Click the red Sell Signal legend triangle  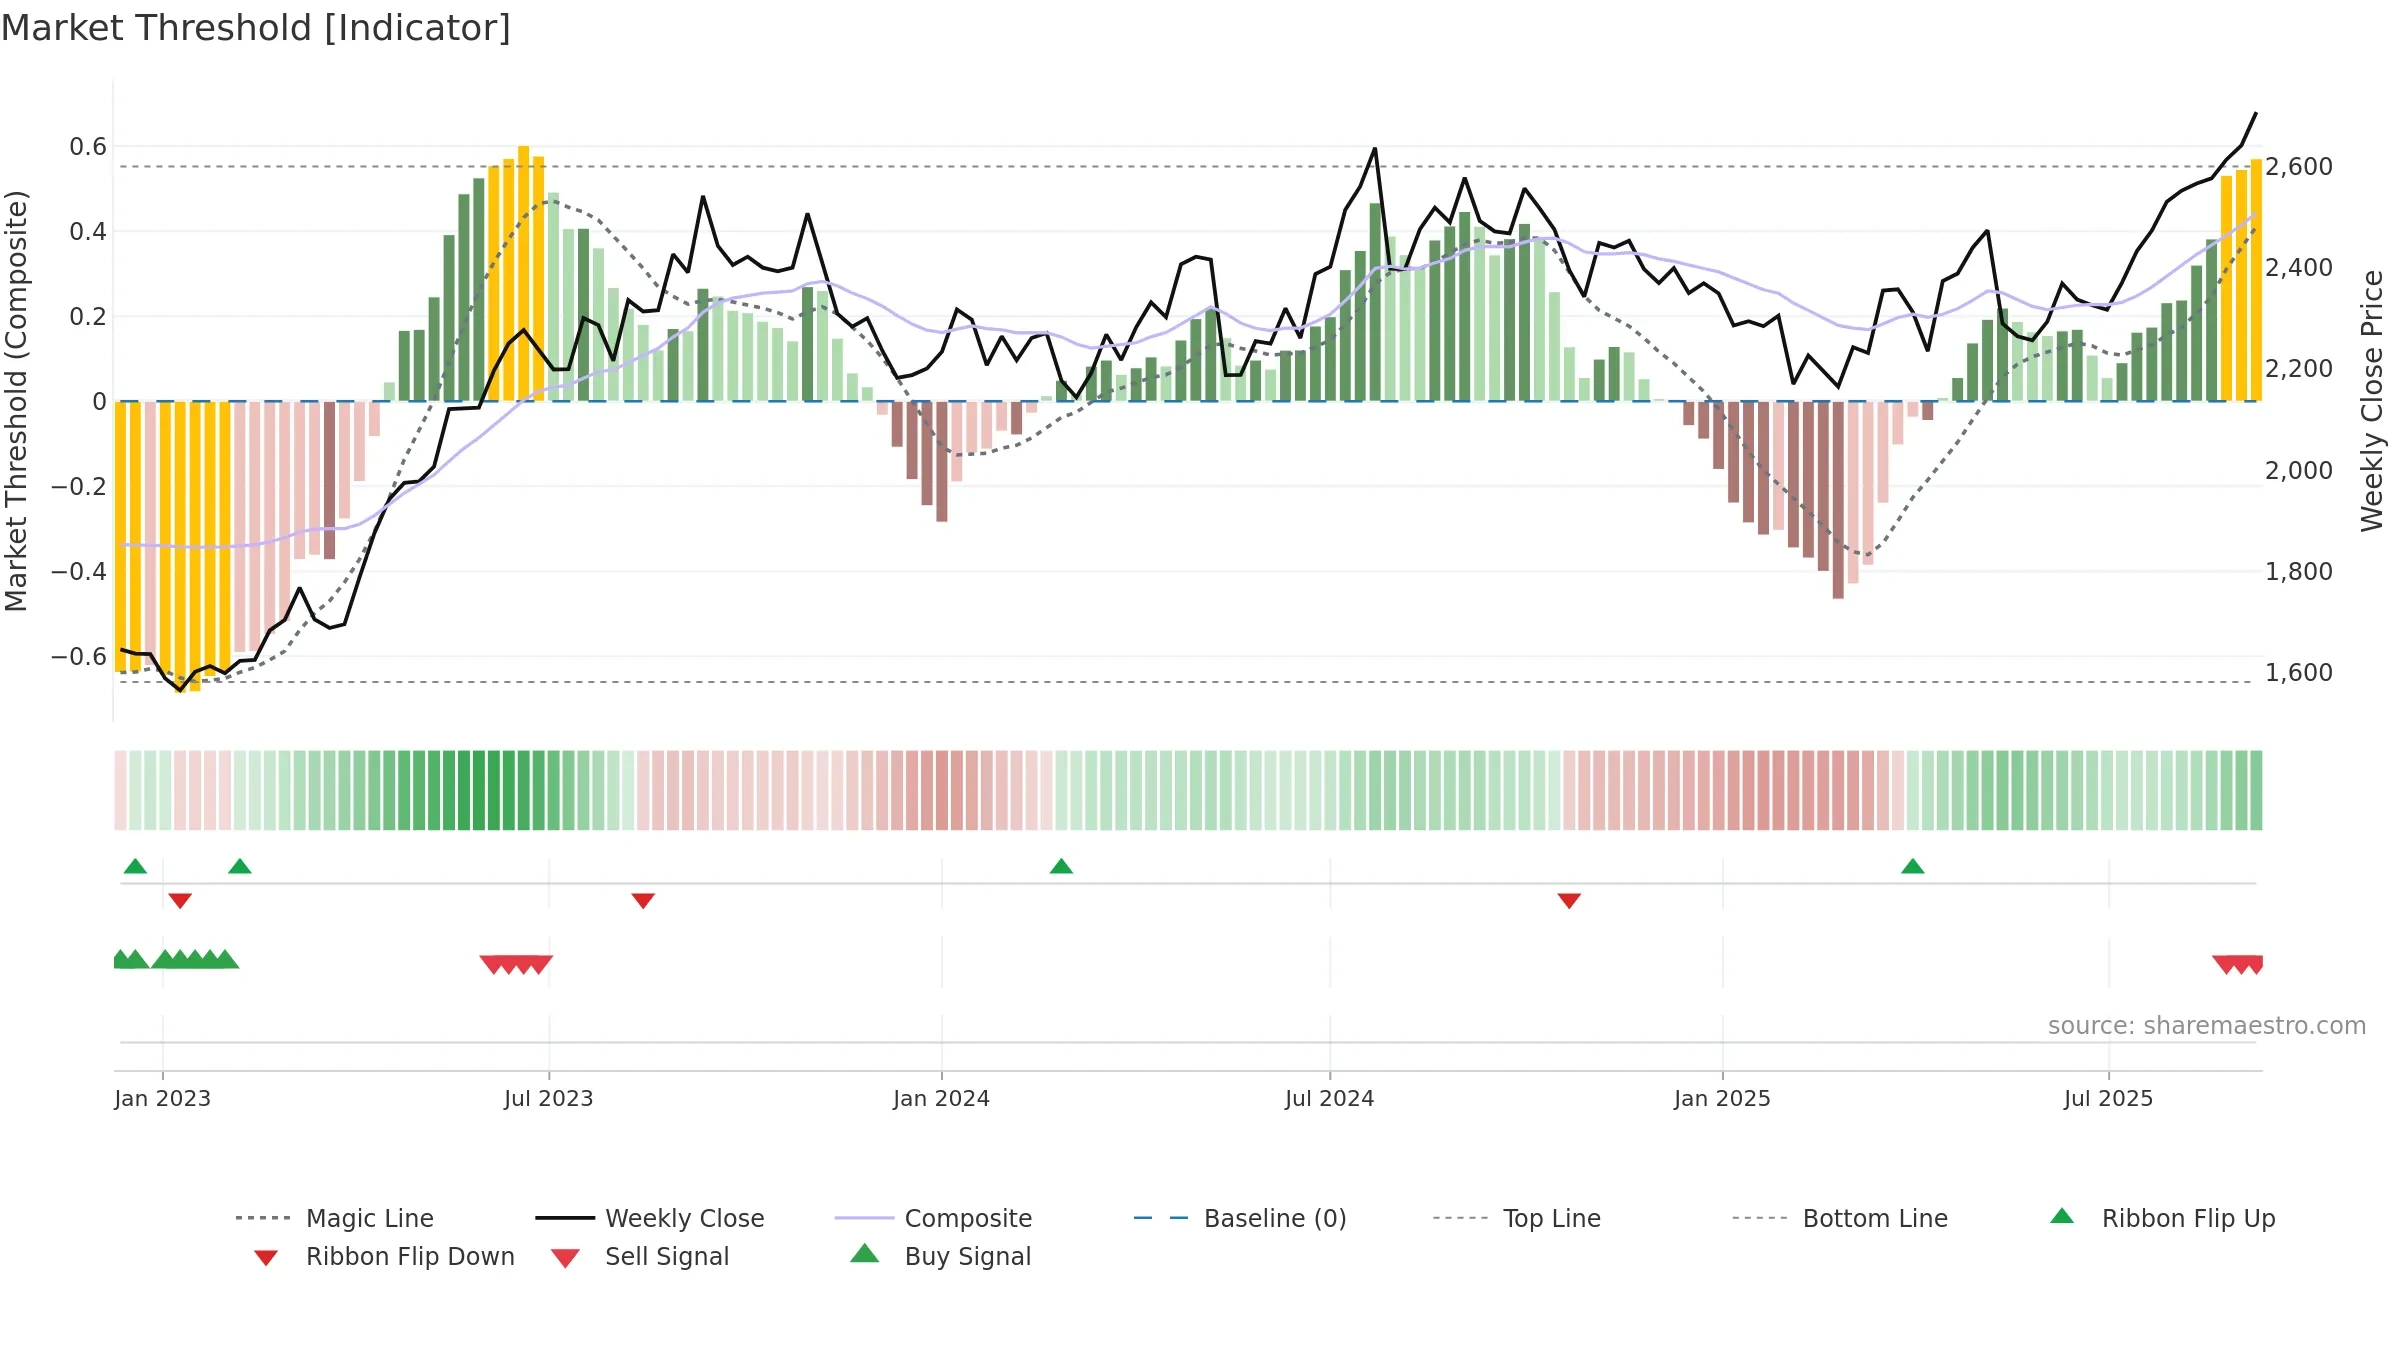pyautogui.click(x=565, y=1258)
